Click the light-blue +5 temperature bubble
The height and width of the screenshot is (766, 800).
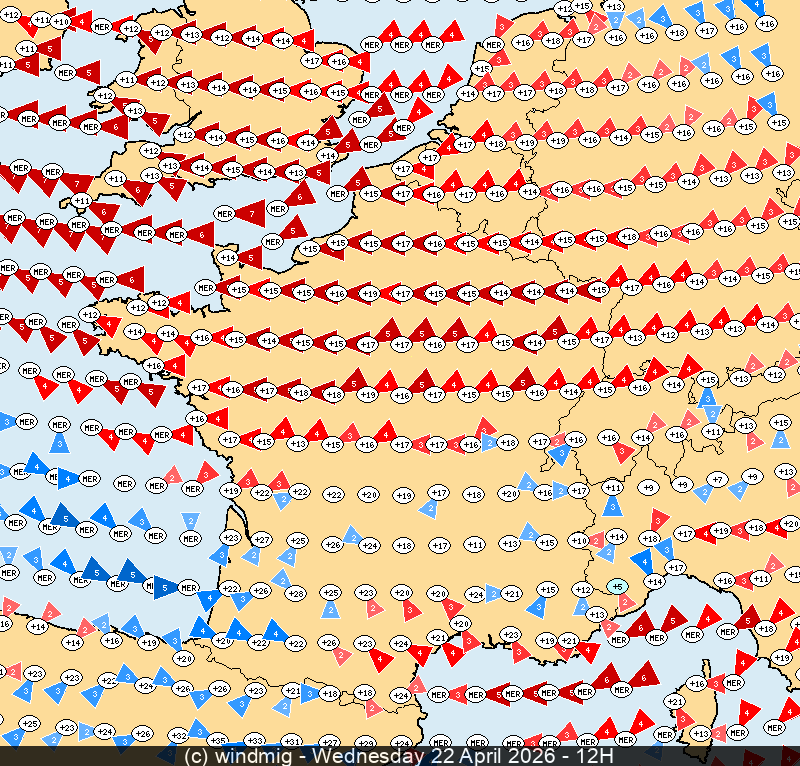pyautogui.click(x=618, y=586)
